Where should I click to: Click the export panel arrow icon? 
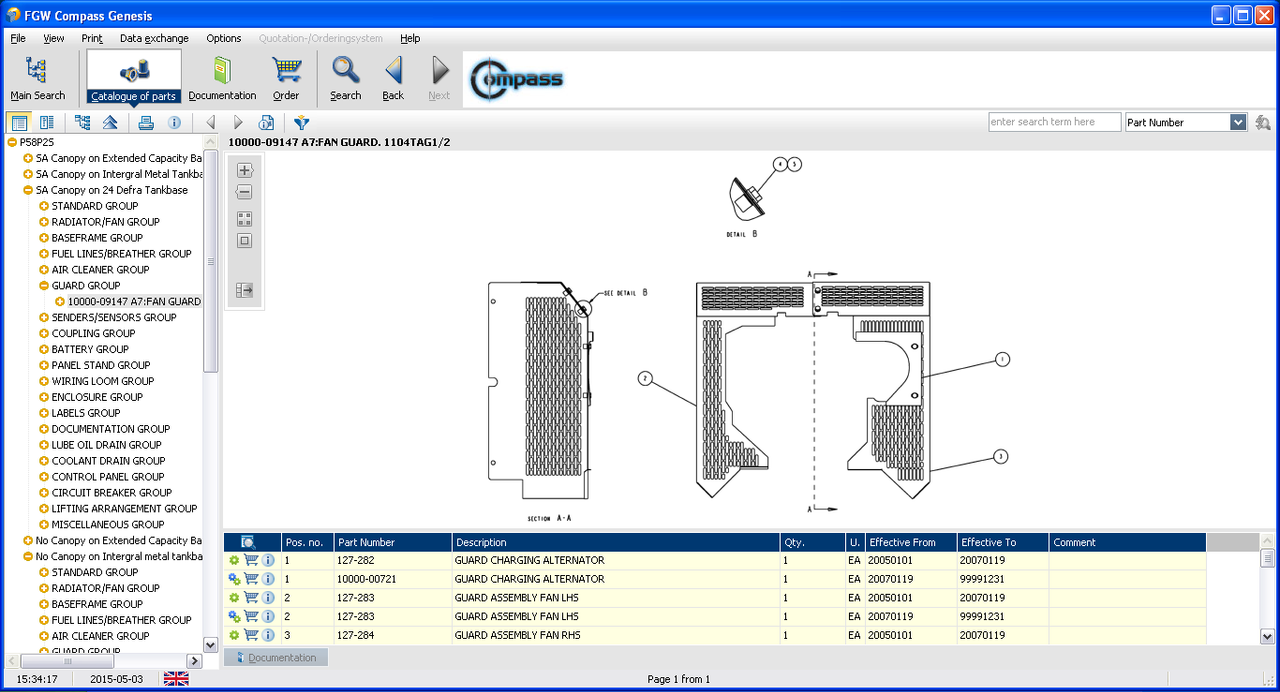click(x=244, y=290)
